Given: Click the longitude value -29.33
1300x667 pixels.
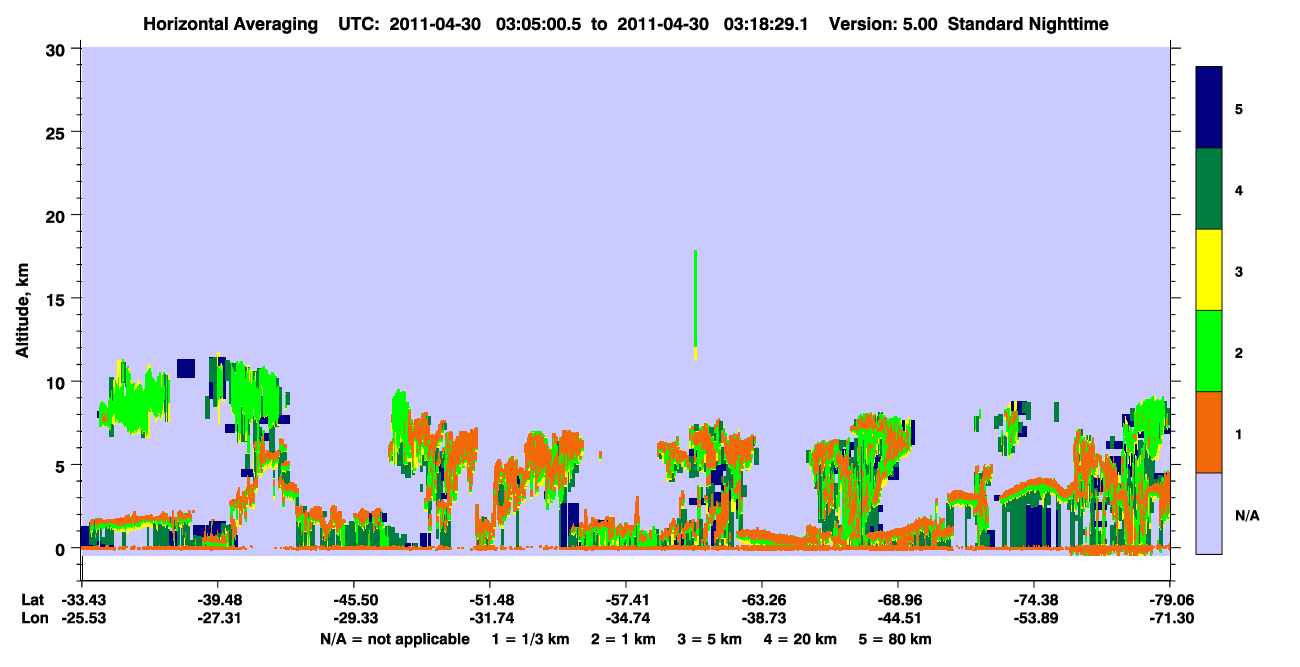Looking at the screenshot, I should (354, 619).
